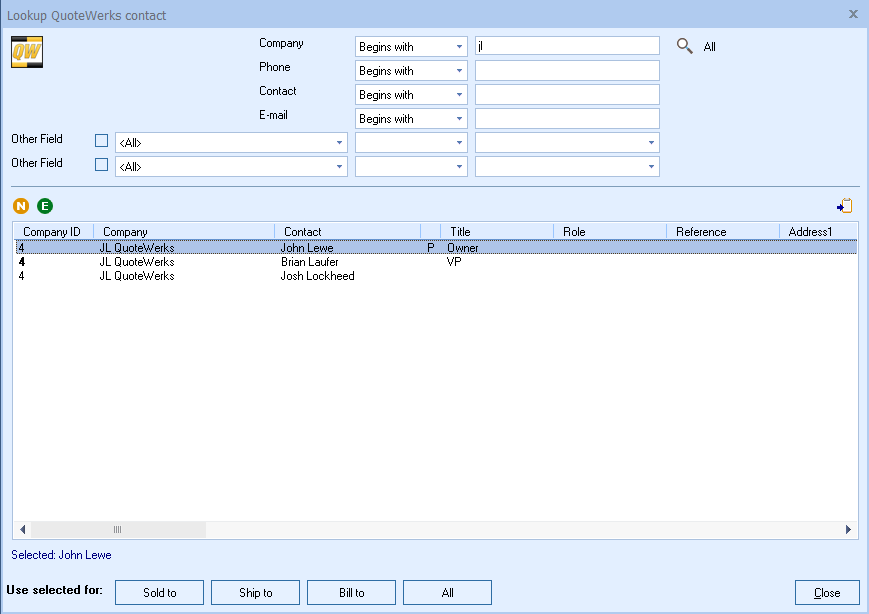Image resolution: width=869 pixels, height=614 pixels.
Task: Click the magnifying glass search icon
Action: tap(684, 46)
